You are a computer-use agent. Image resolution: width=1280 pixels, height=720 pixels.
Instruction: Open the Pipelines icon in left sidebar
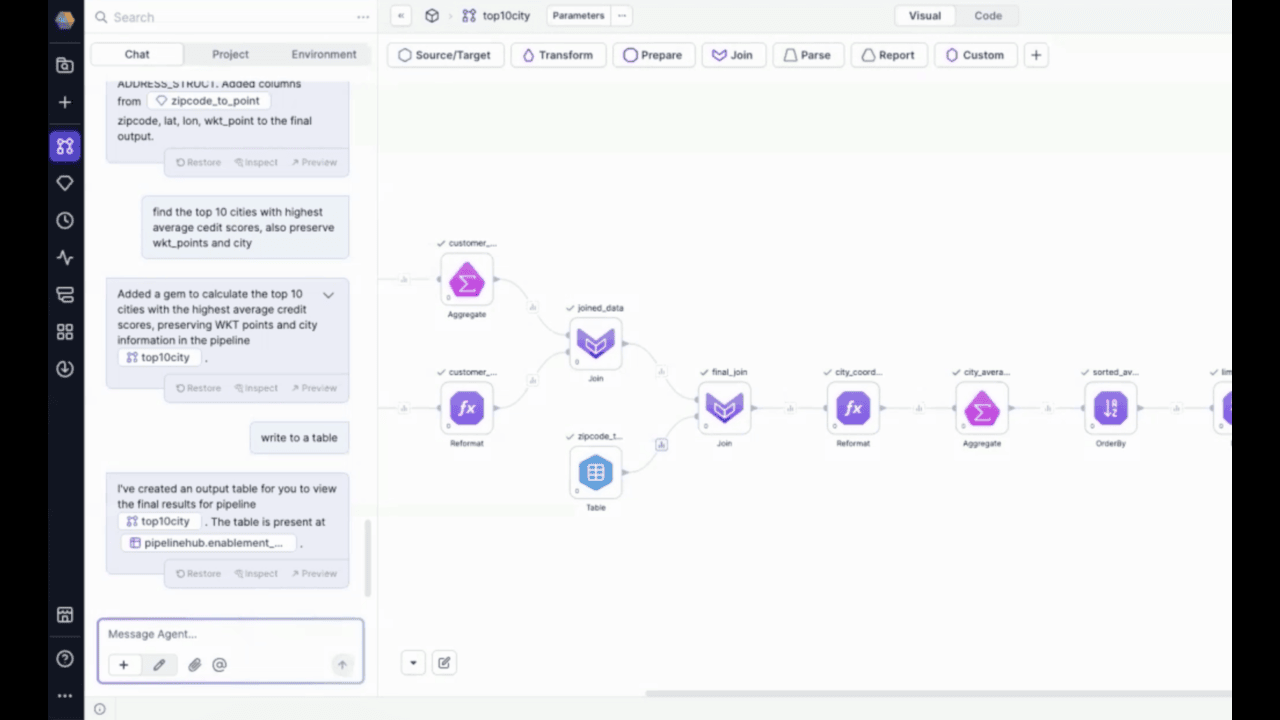(x=65, y=146)
